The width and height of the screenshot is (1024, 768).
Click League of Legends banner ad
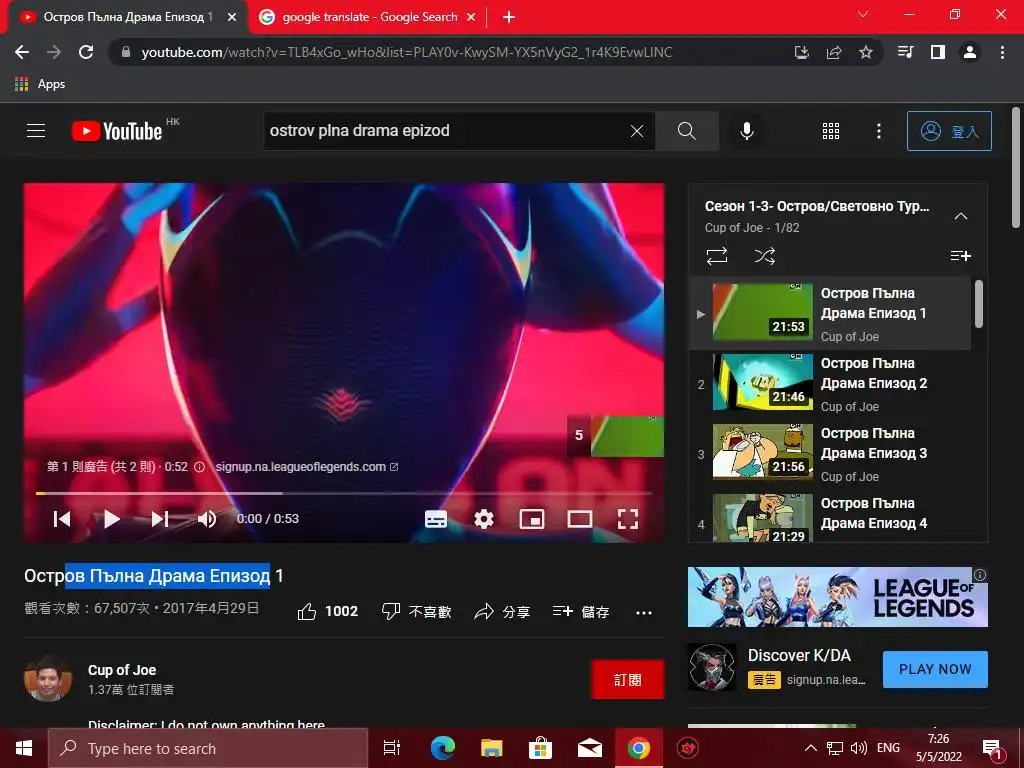click(x=837, y=597)
